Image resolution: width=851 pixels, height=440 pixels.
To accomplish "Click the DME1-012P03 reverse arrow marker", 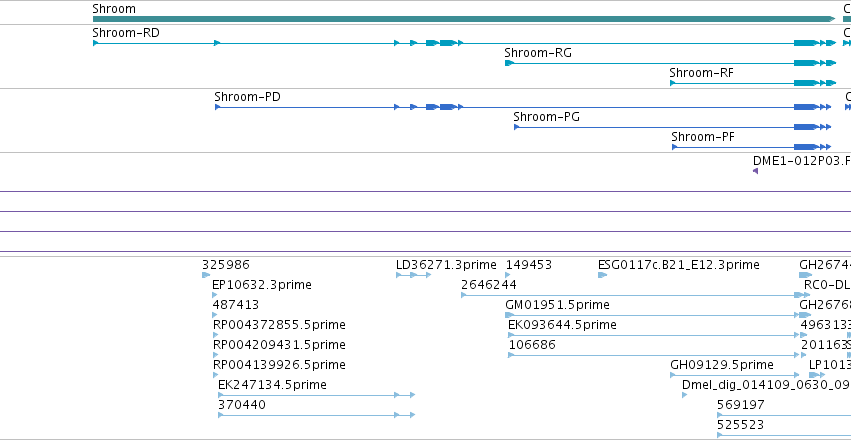I will (x=755, y=171).
